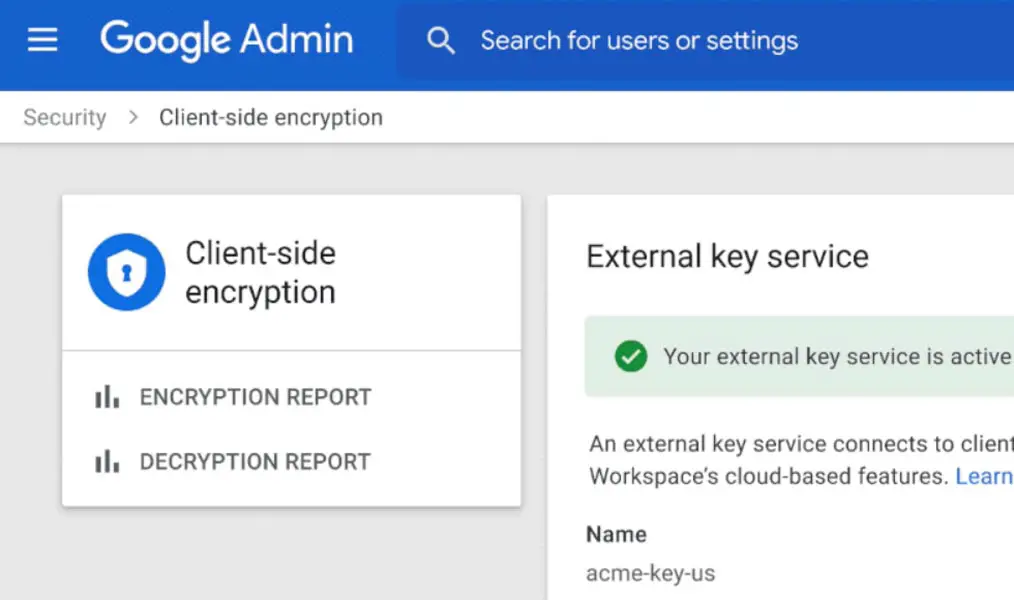
Task: Open the ENCRYPTION REPORT
Action: click(x=255, y=397)
